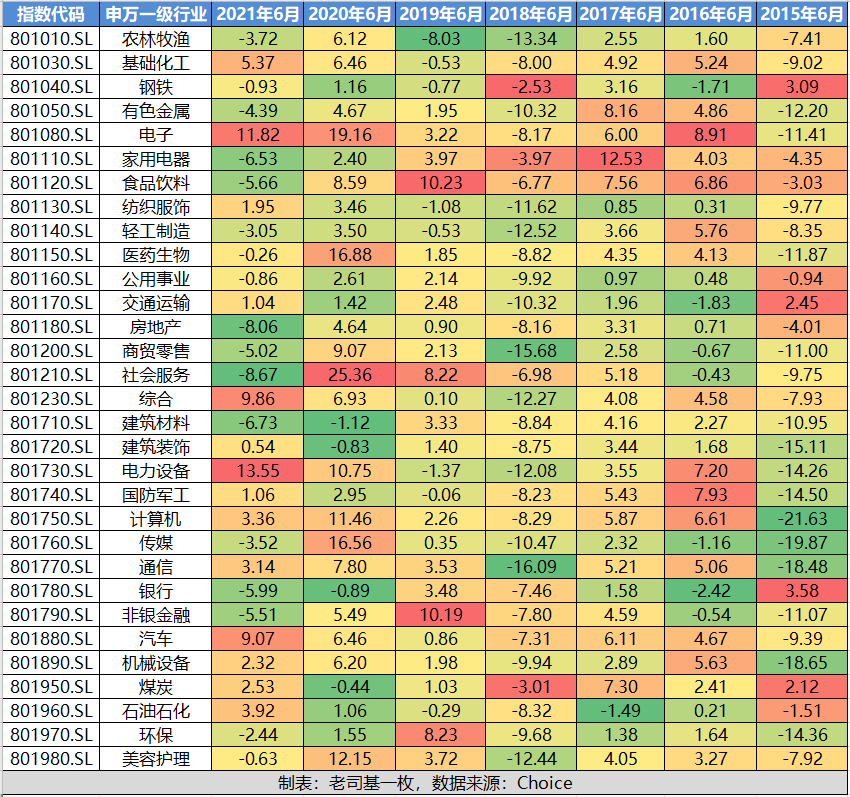This screenshot has height=797, width=850.
Task: Select index code 801720.SL
Action: [x=51, y=447]
